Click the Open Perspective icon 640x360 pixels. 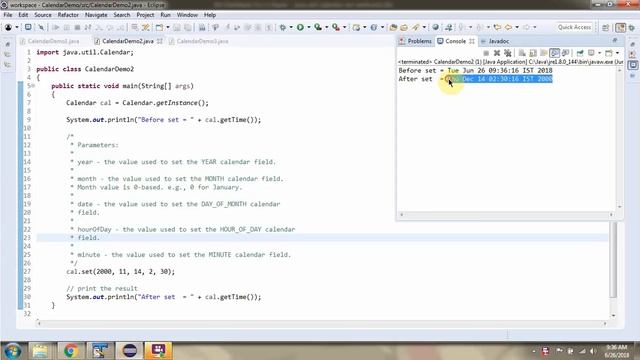coord(606,27)
